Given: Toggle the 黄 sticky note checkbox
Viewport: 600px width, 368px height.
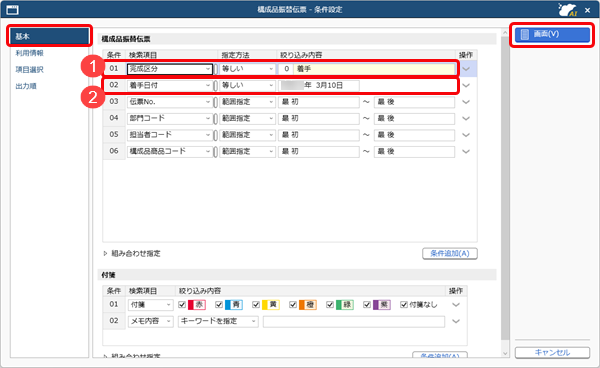Looking at the screenshot, I should click(x=256, y=305).
